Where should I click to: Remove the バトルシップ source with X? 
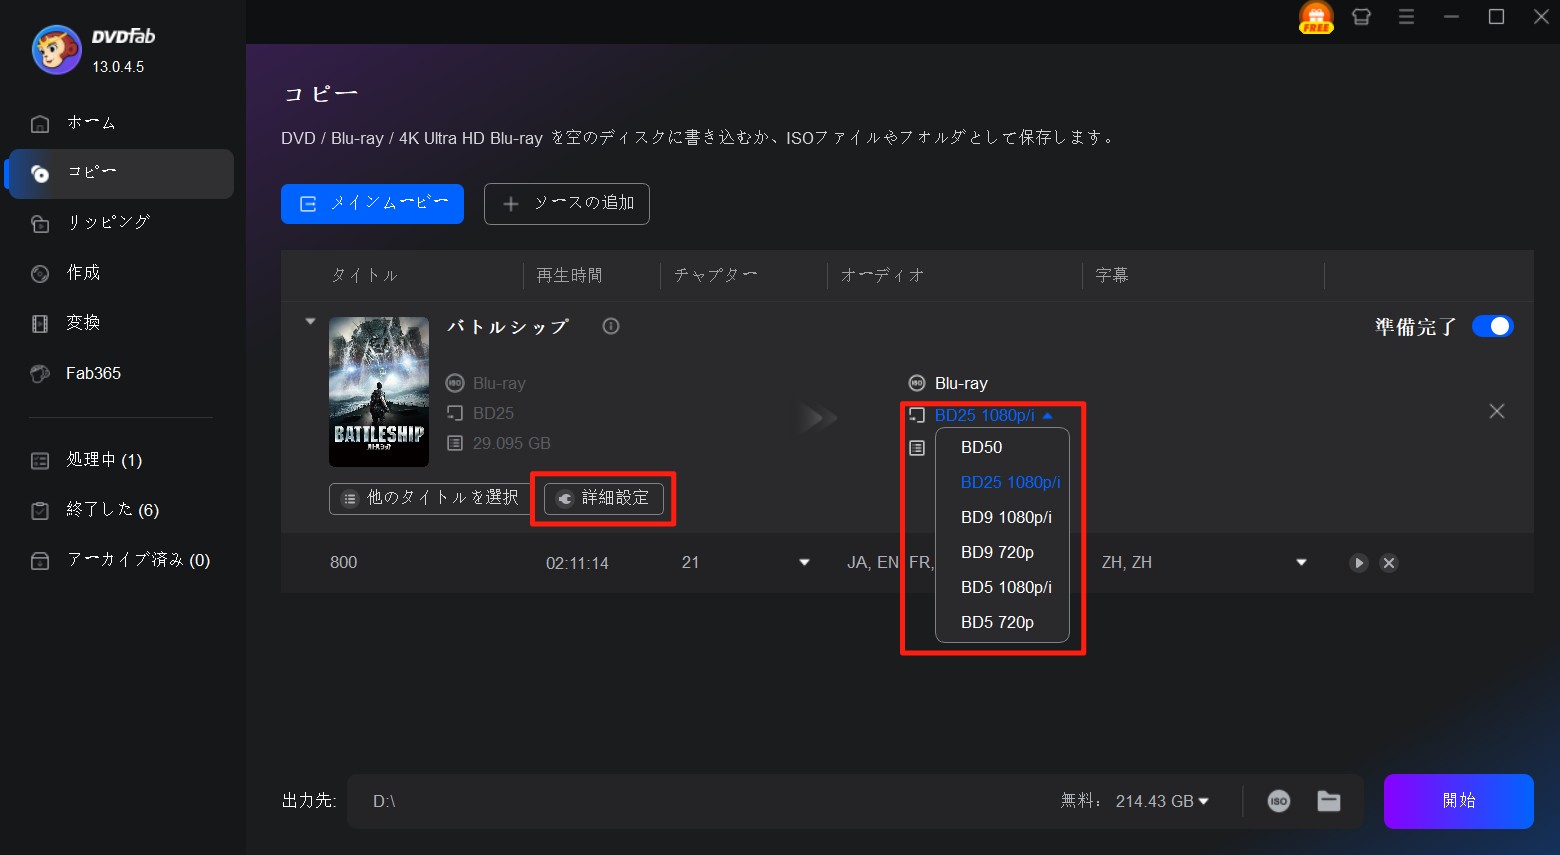point(1497,411)
